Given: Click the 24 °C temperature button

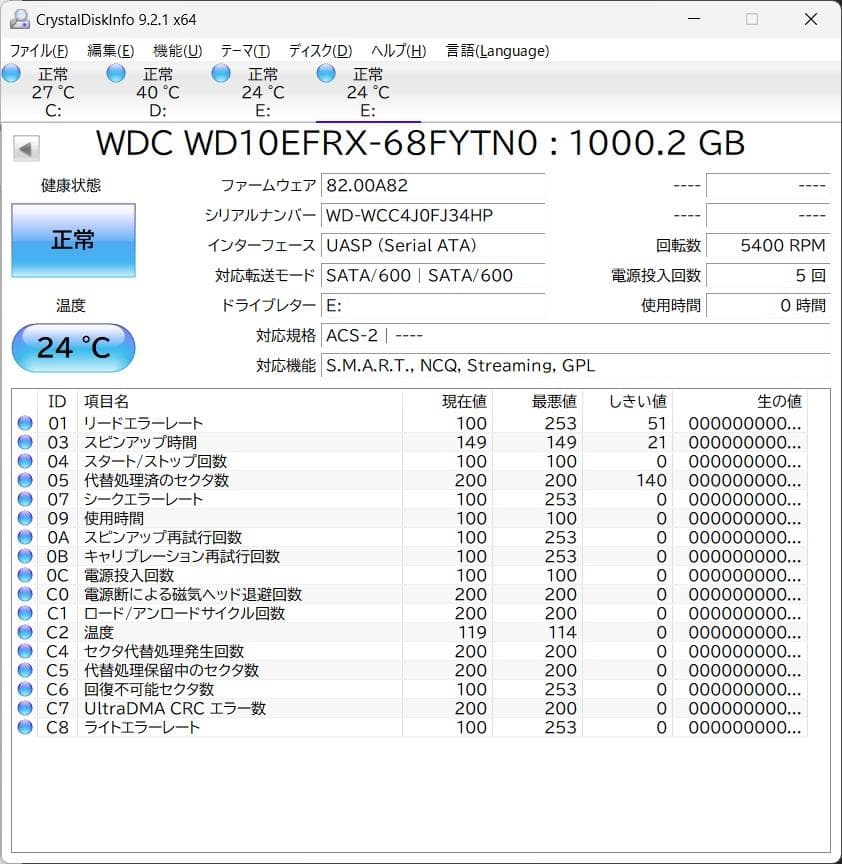Looking at the screenshot, I should pyautogui.click(x=73, y=348).
